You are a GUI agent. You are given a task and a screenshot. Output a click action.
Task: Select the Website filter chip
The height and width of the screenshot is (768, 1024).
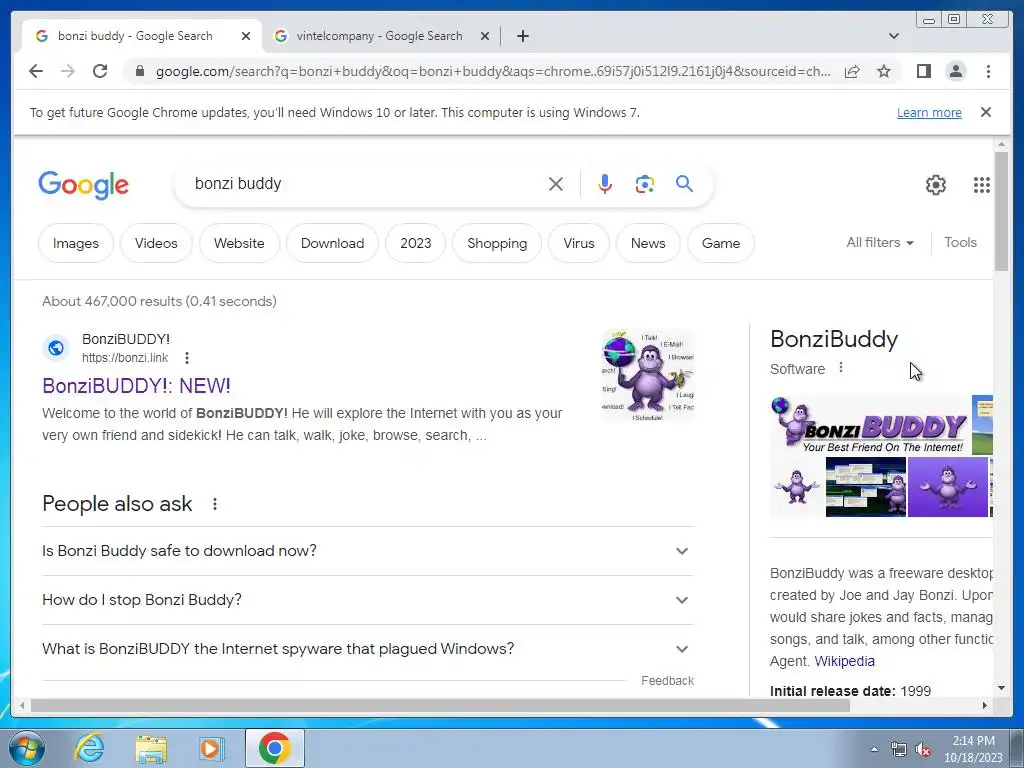tap(239, 243)
